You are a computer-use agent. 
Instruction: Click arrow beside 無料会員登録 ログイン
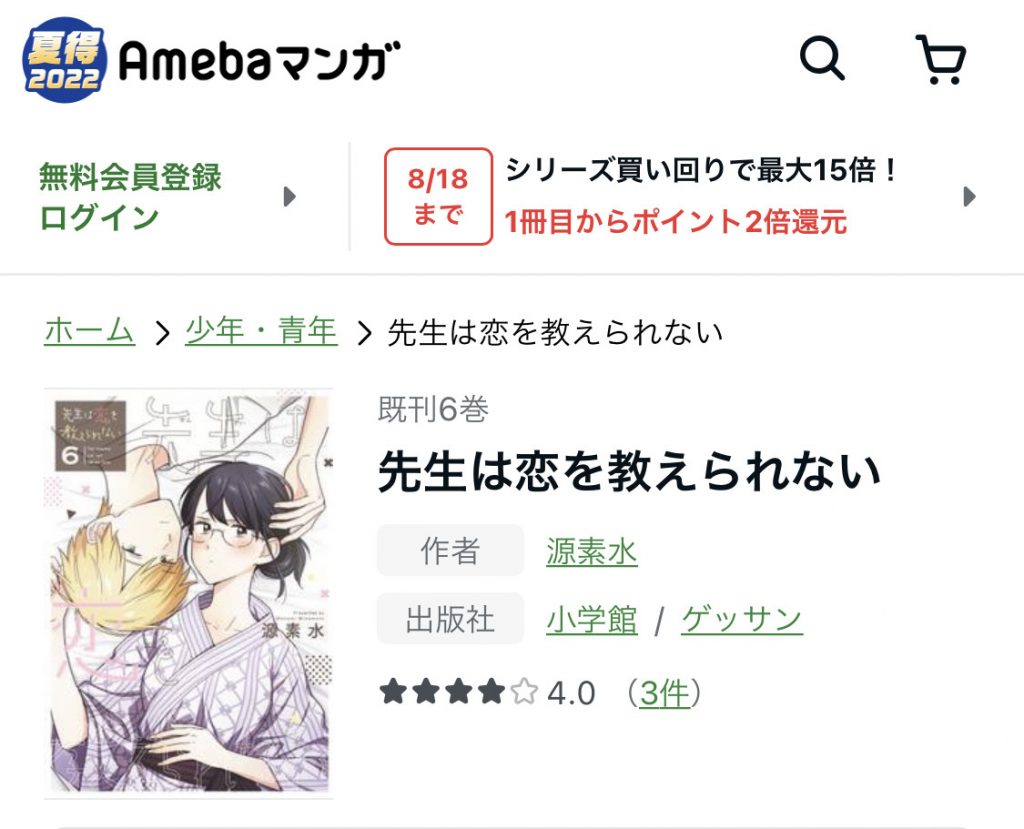pos(290,197)
